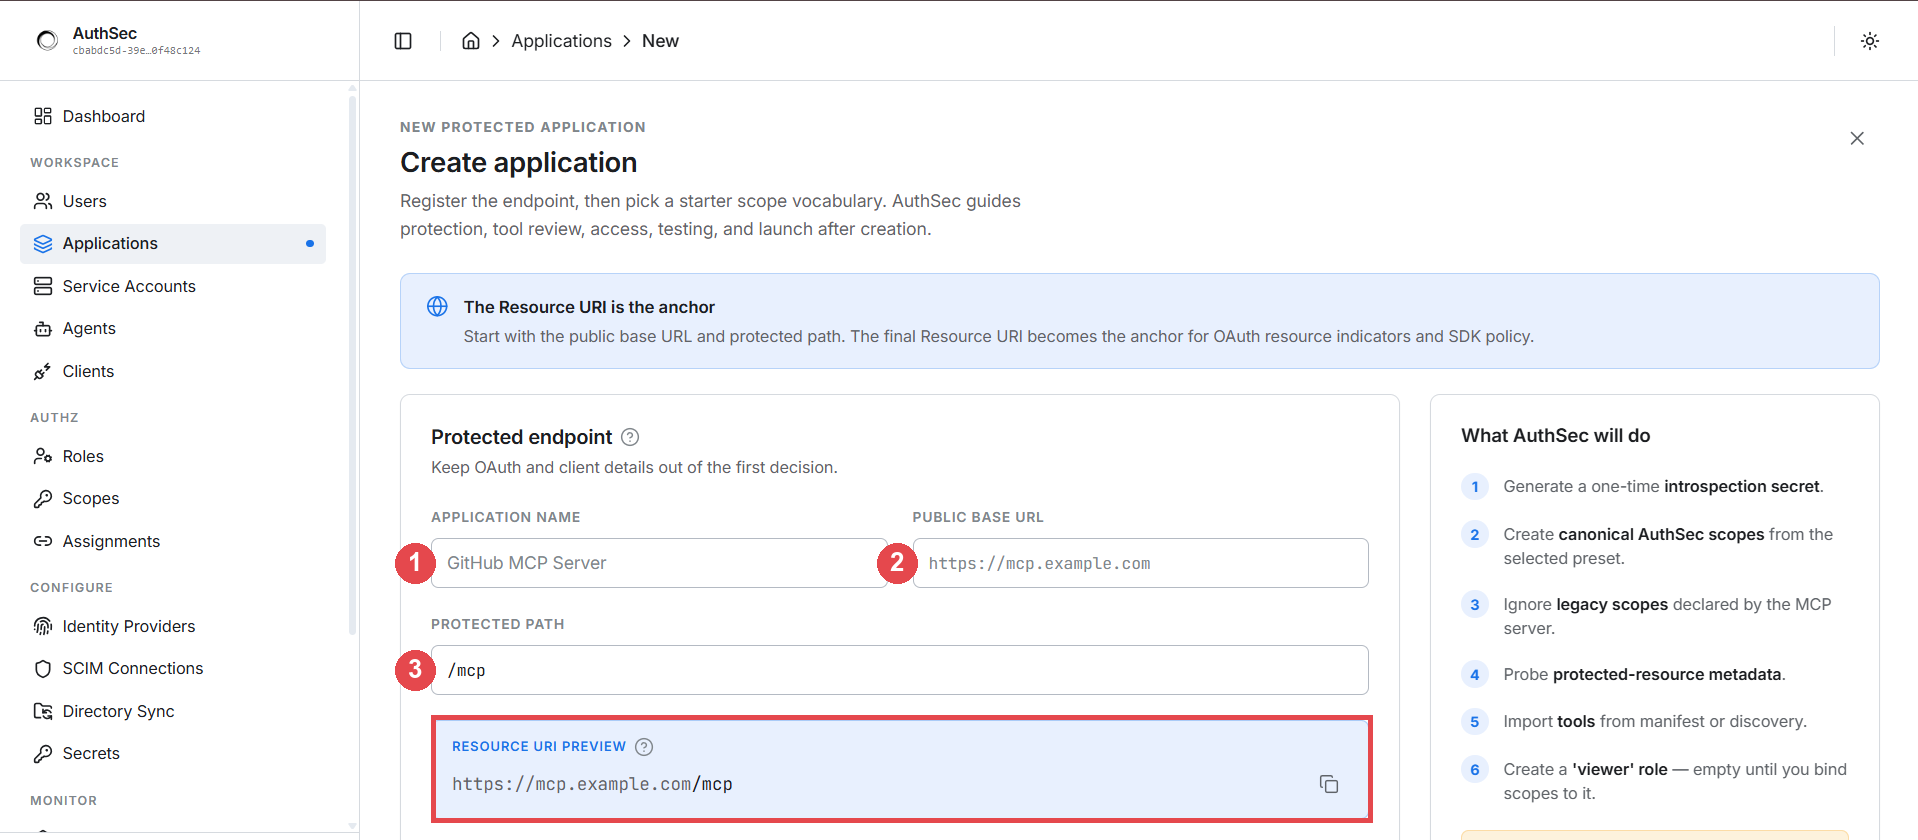The width and height of the screenshot is (1918, 840).
Task: Click 'The Resource URI is the anchor' heading
Action: coord(589,307)
